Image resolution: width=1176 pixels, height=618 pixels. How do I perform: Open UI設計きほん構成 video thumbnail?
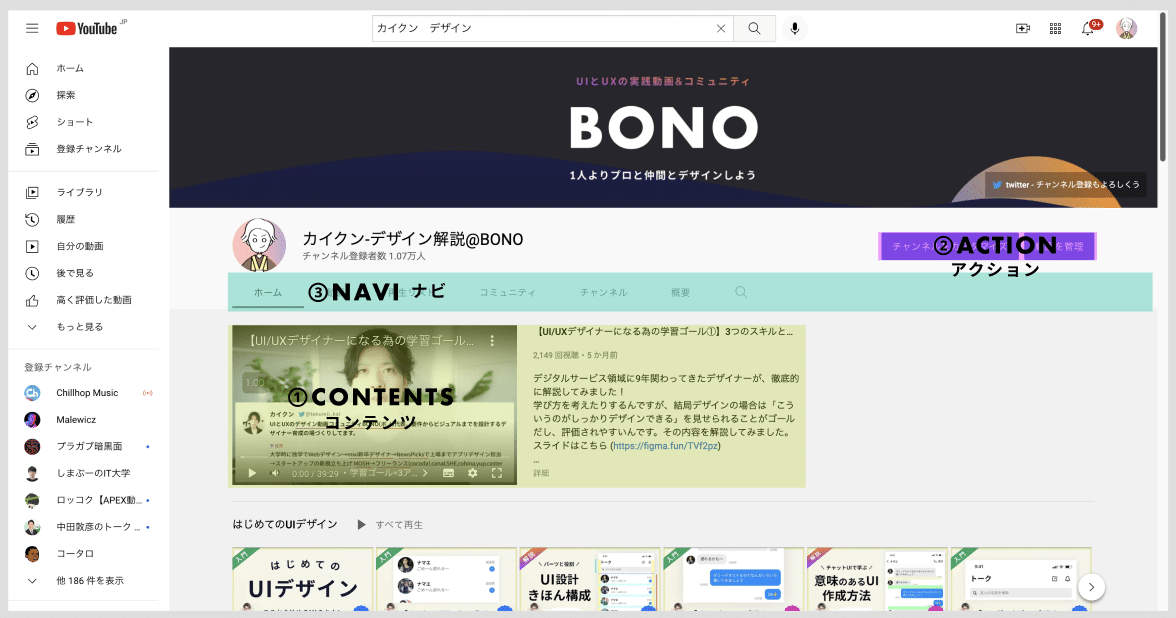[590, 579]
